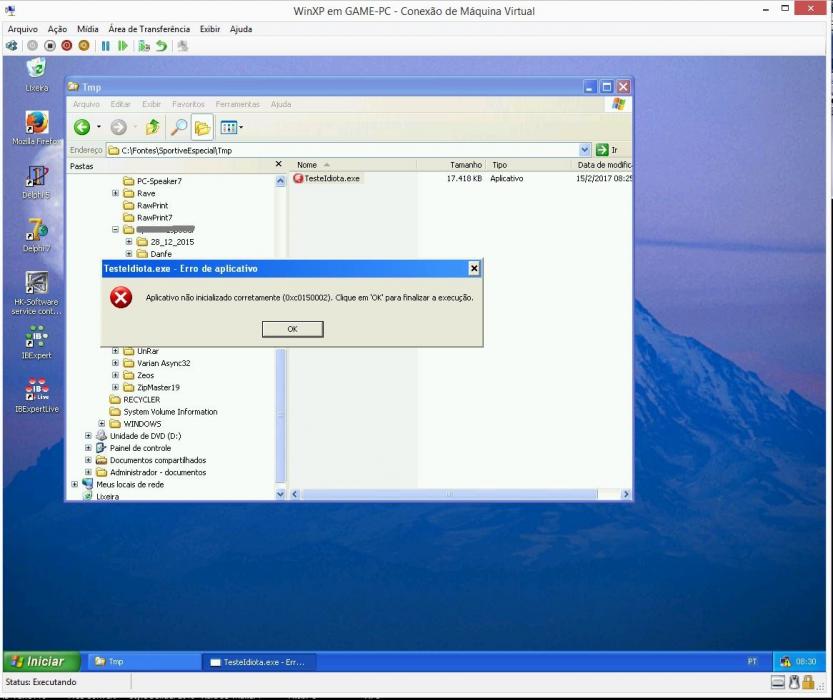Click OK in the TesteIdiota.exe error dialog
This screenshot has height=700, width=833.
(x=292, y=329)
